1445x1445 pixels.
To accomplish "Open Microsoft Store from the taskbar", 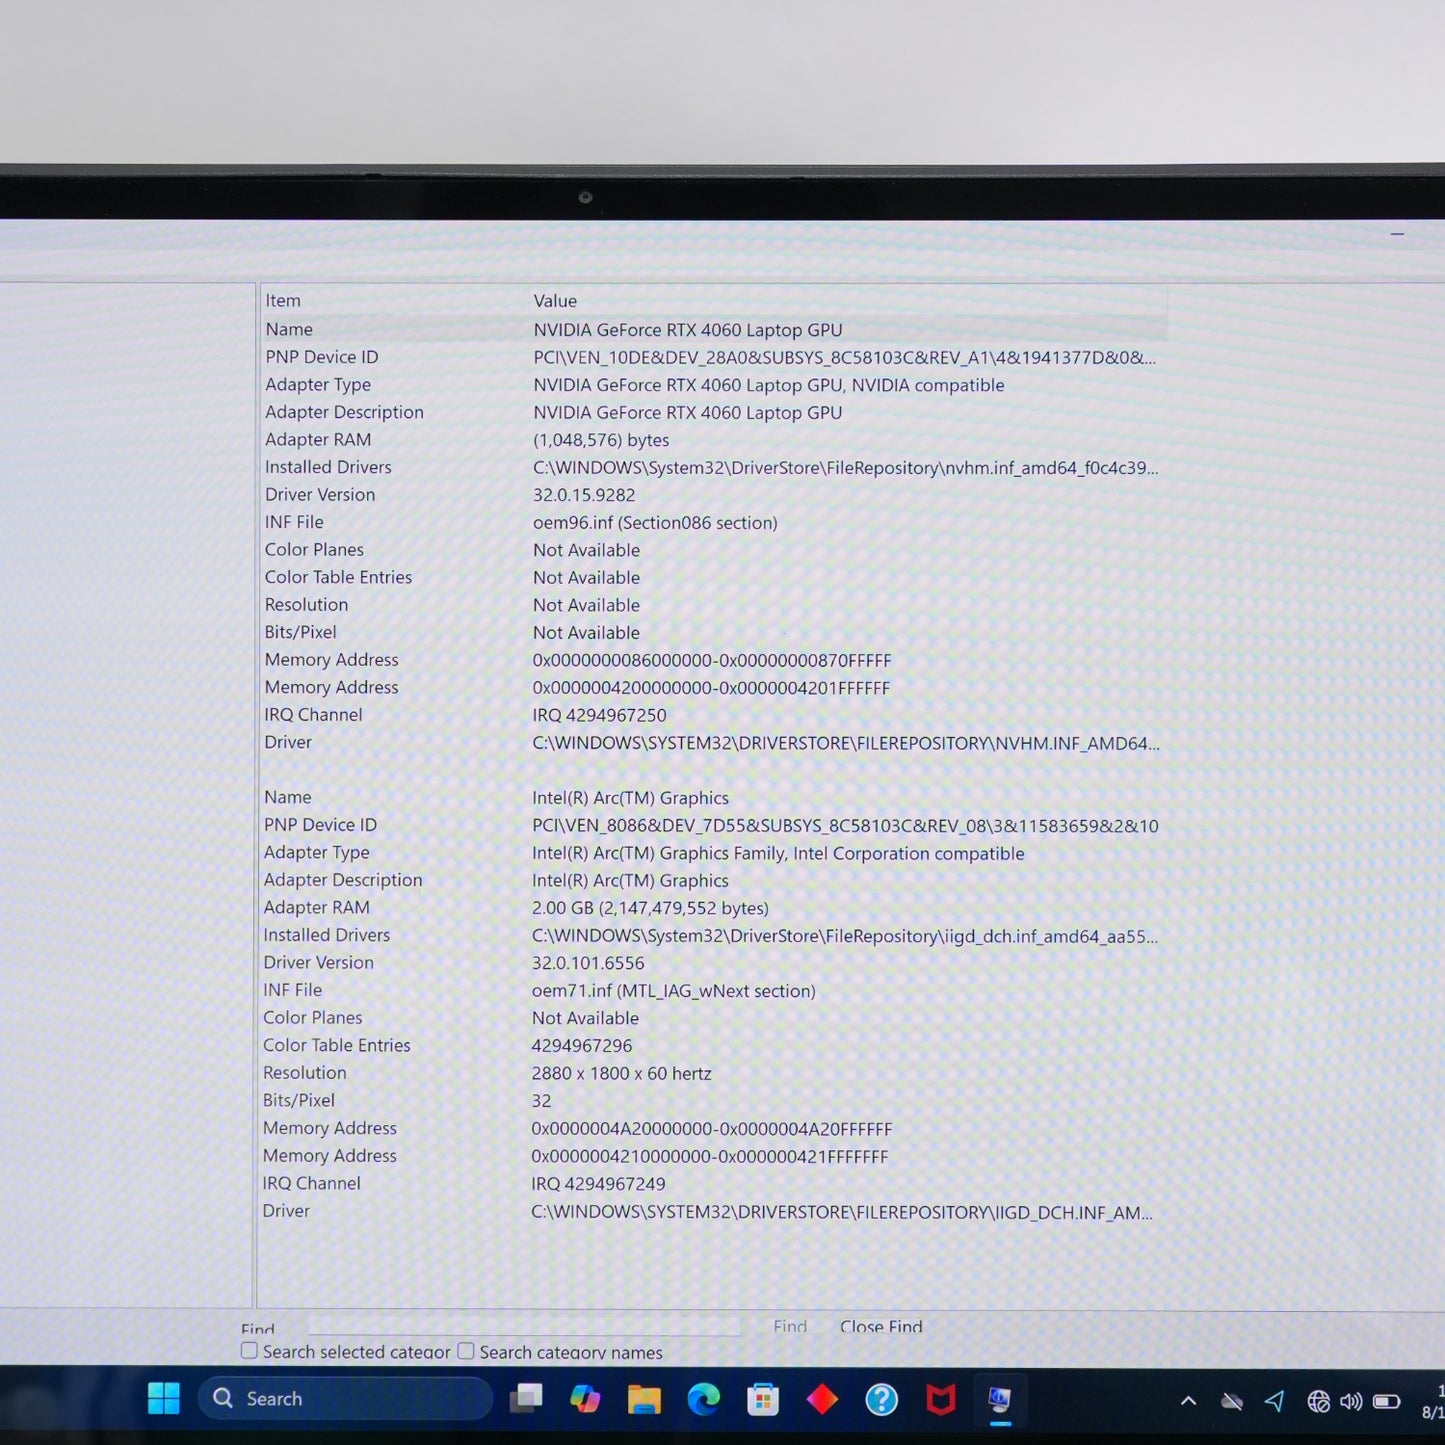I will (x=763, y=1399).
